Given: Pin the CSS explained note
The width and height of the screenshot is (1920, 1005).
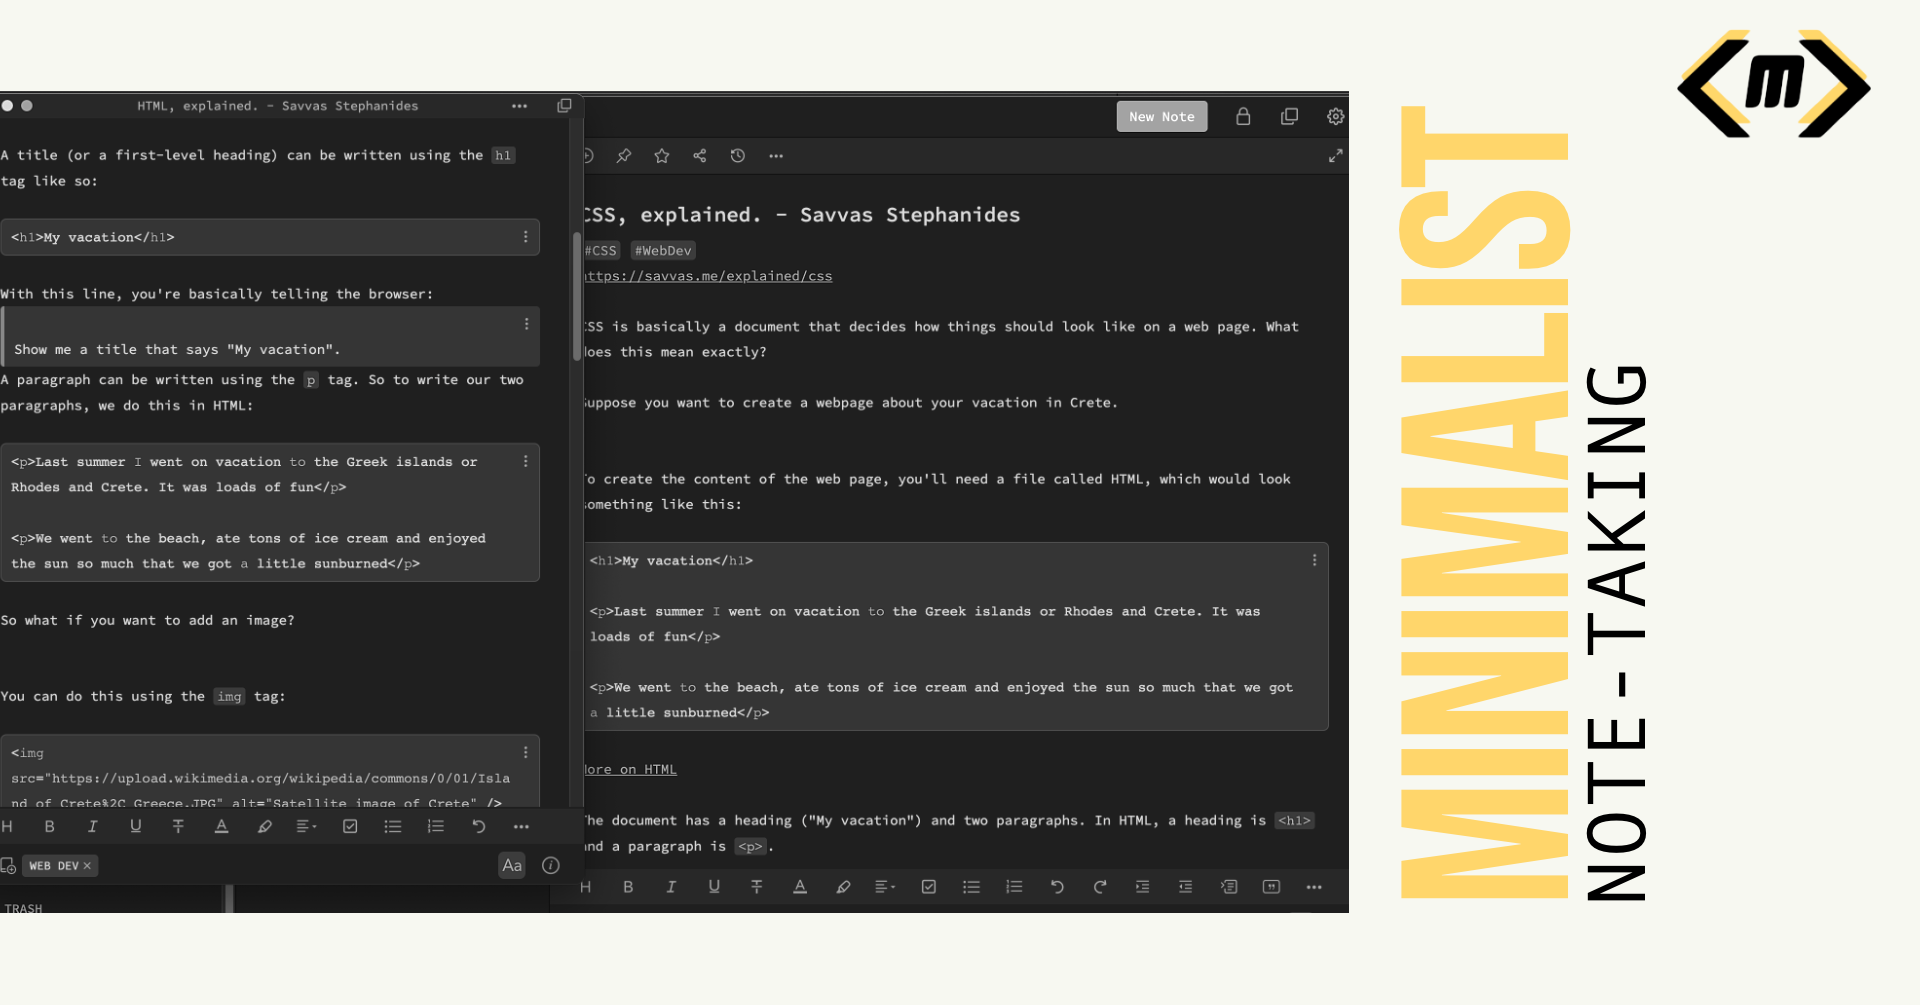Looking at the screenshot, I should tap(624, 156).
